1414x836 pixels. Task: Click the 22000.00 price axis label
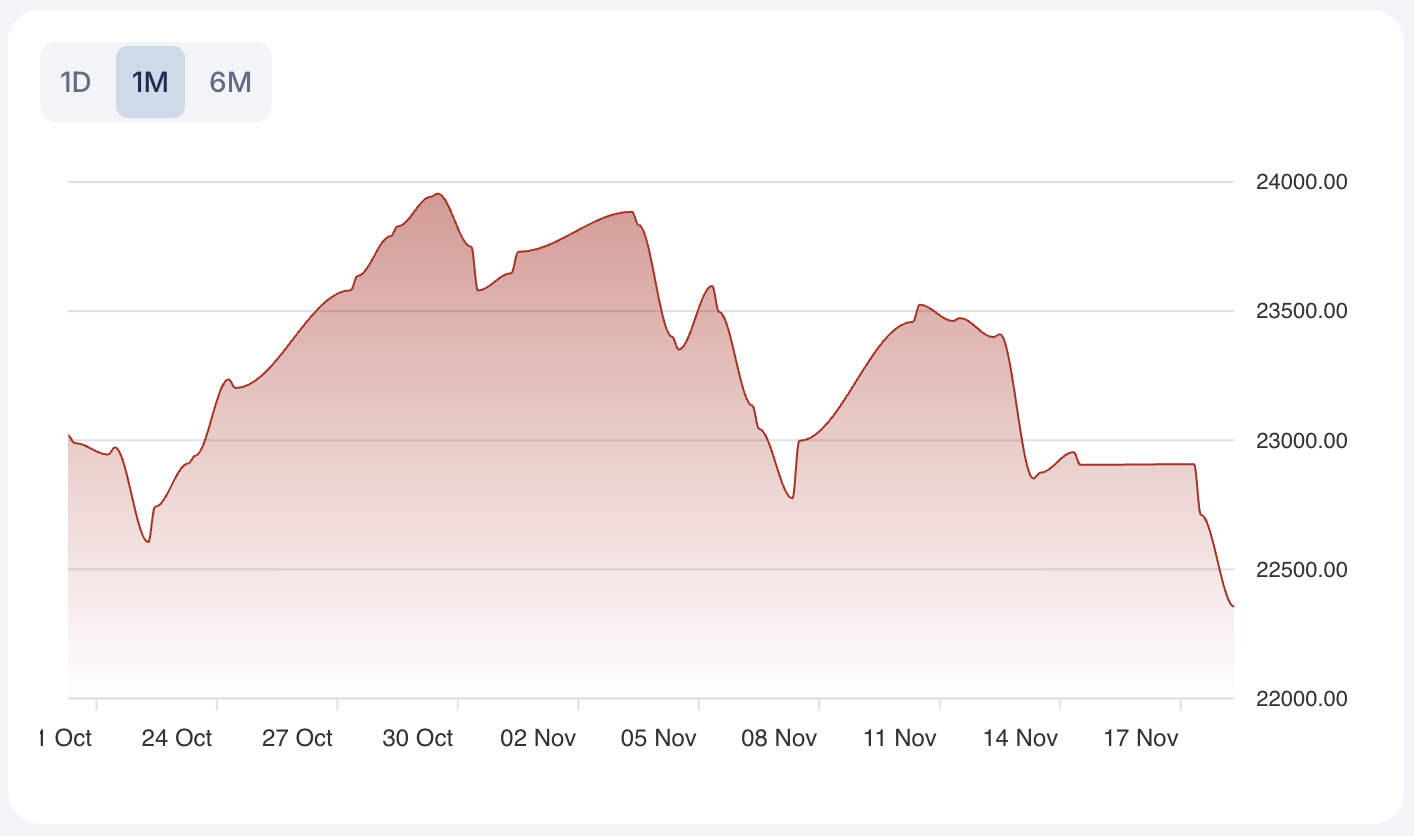tap(1301, 698)
